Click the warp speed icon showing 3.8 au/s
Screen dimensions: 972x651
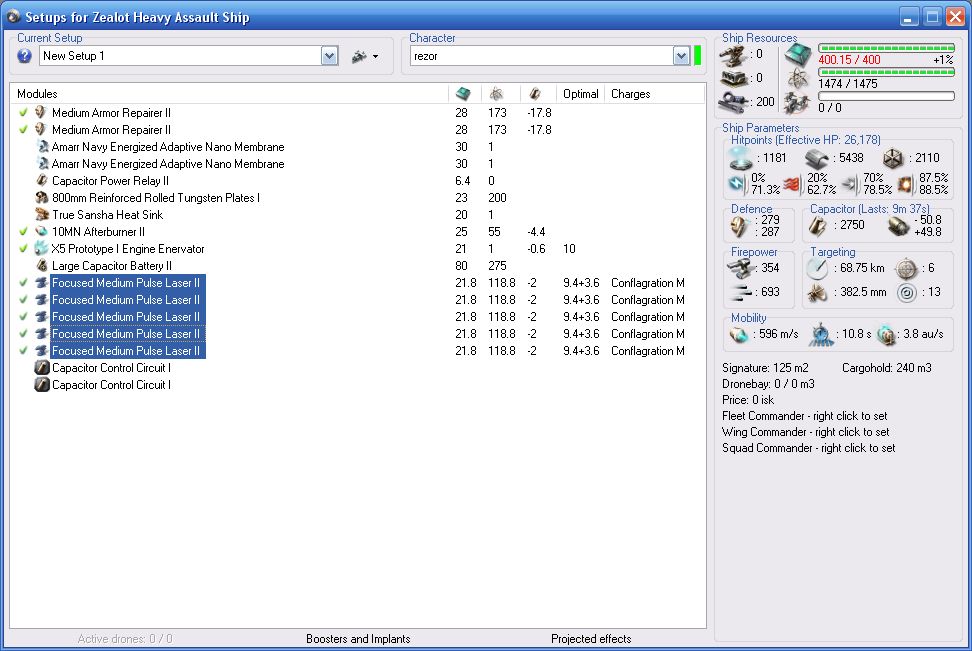pyautogui.click(x=887, y=335)
